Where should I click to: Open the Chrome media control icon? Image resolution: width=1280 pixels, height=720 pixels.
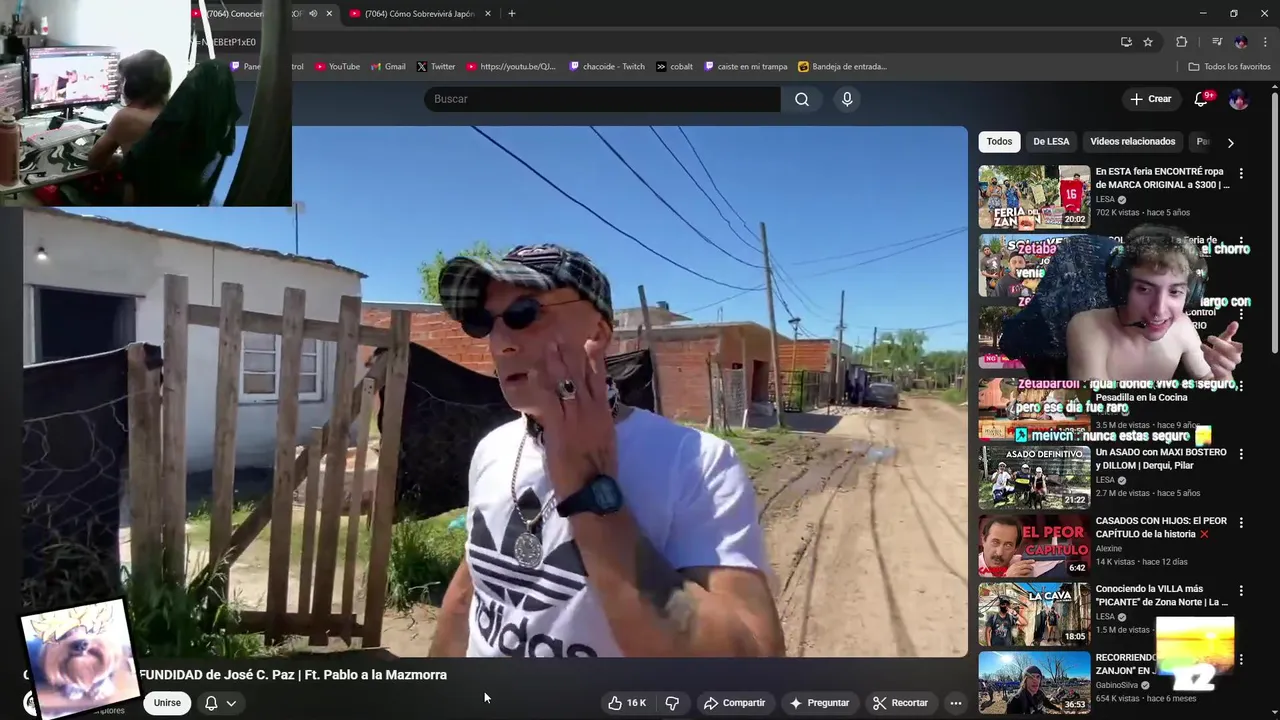tap(1217, 42)
